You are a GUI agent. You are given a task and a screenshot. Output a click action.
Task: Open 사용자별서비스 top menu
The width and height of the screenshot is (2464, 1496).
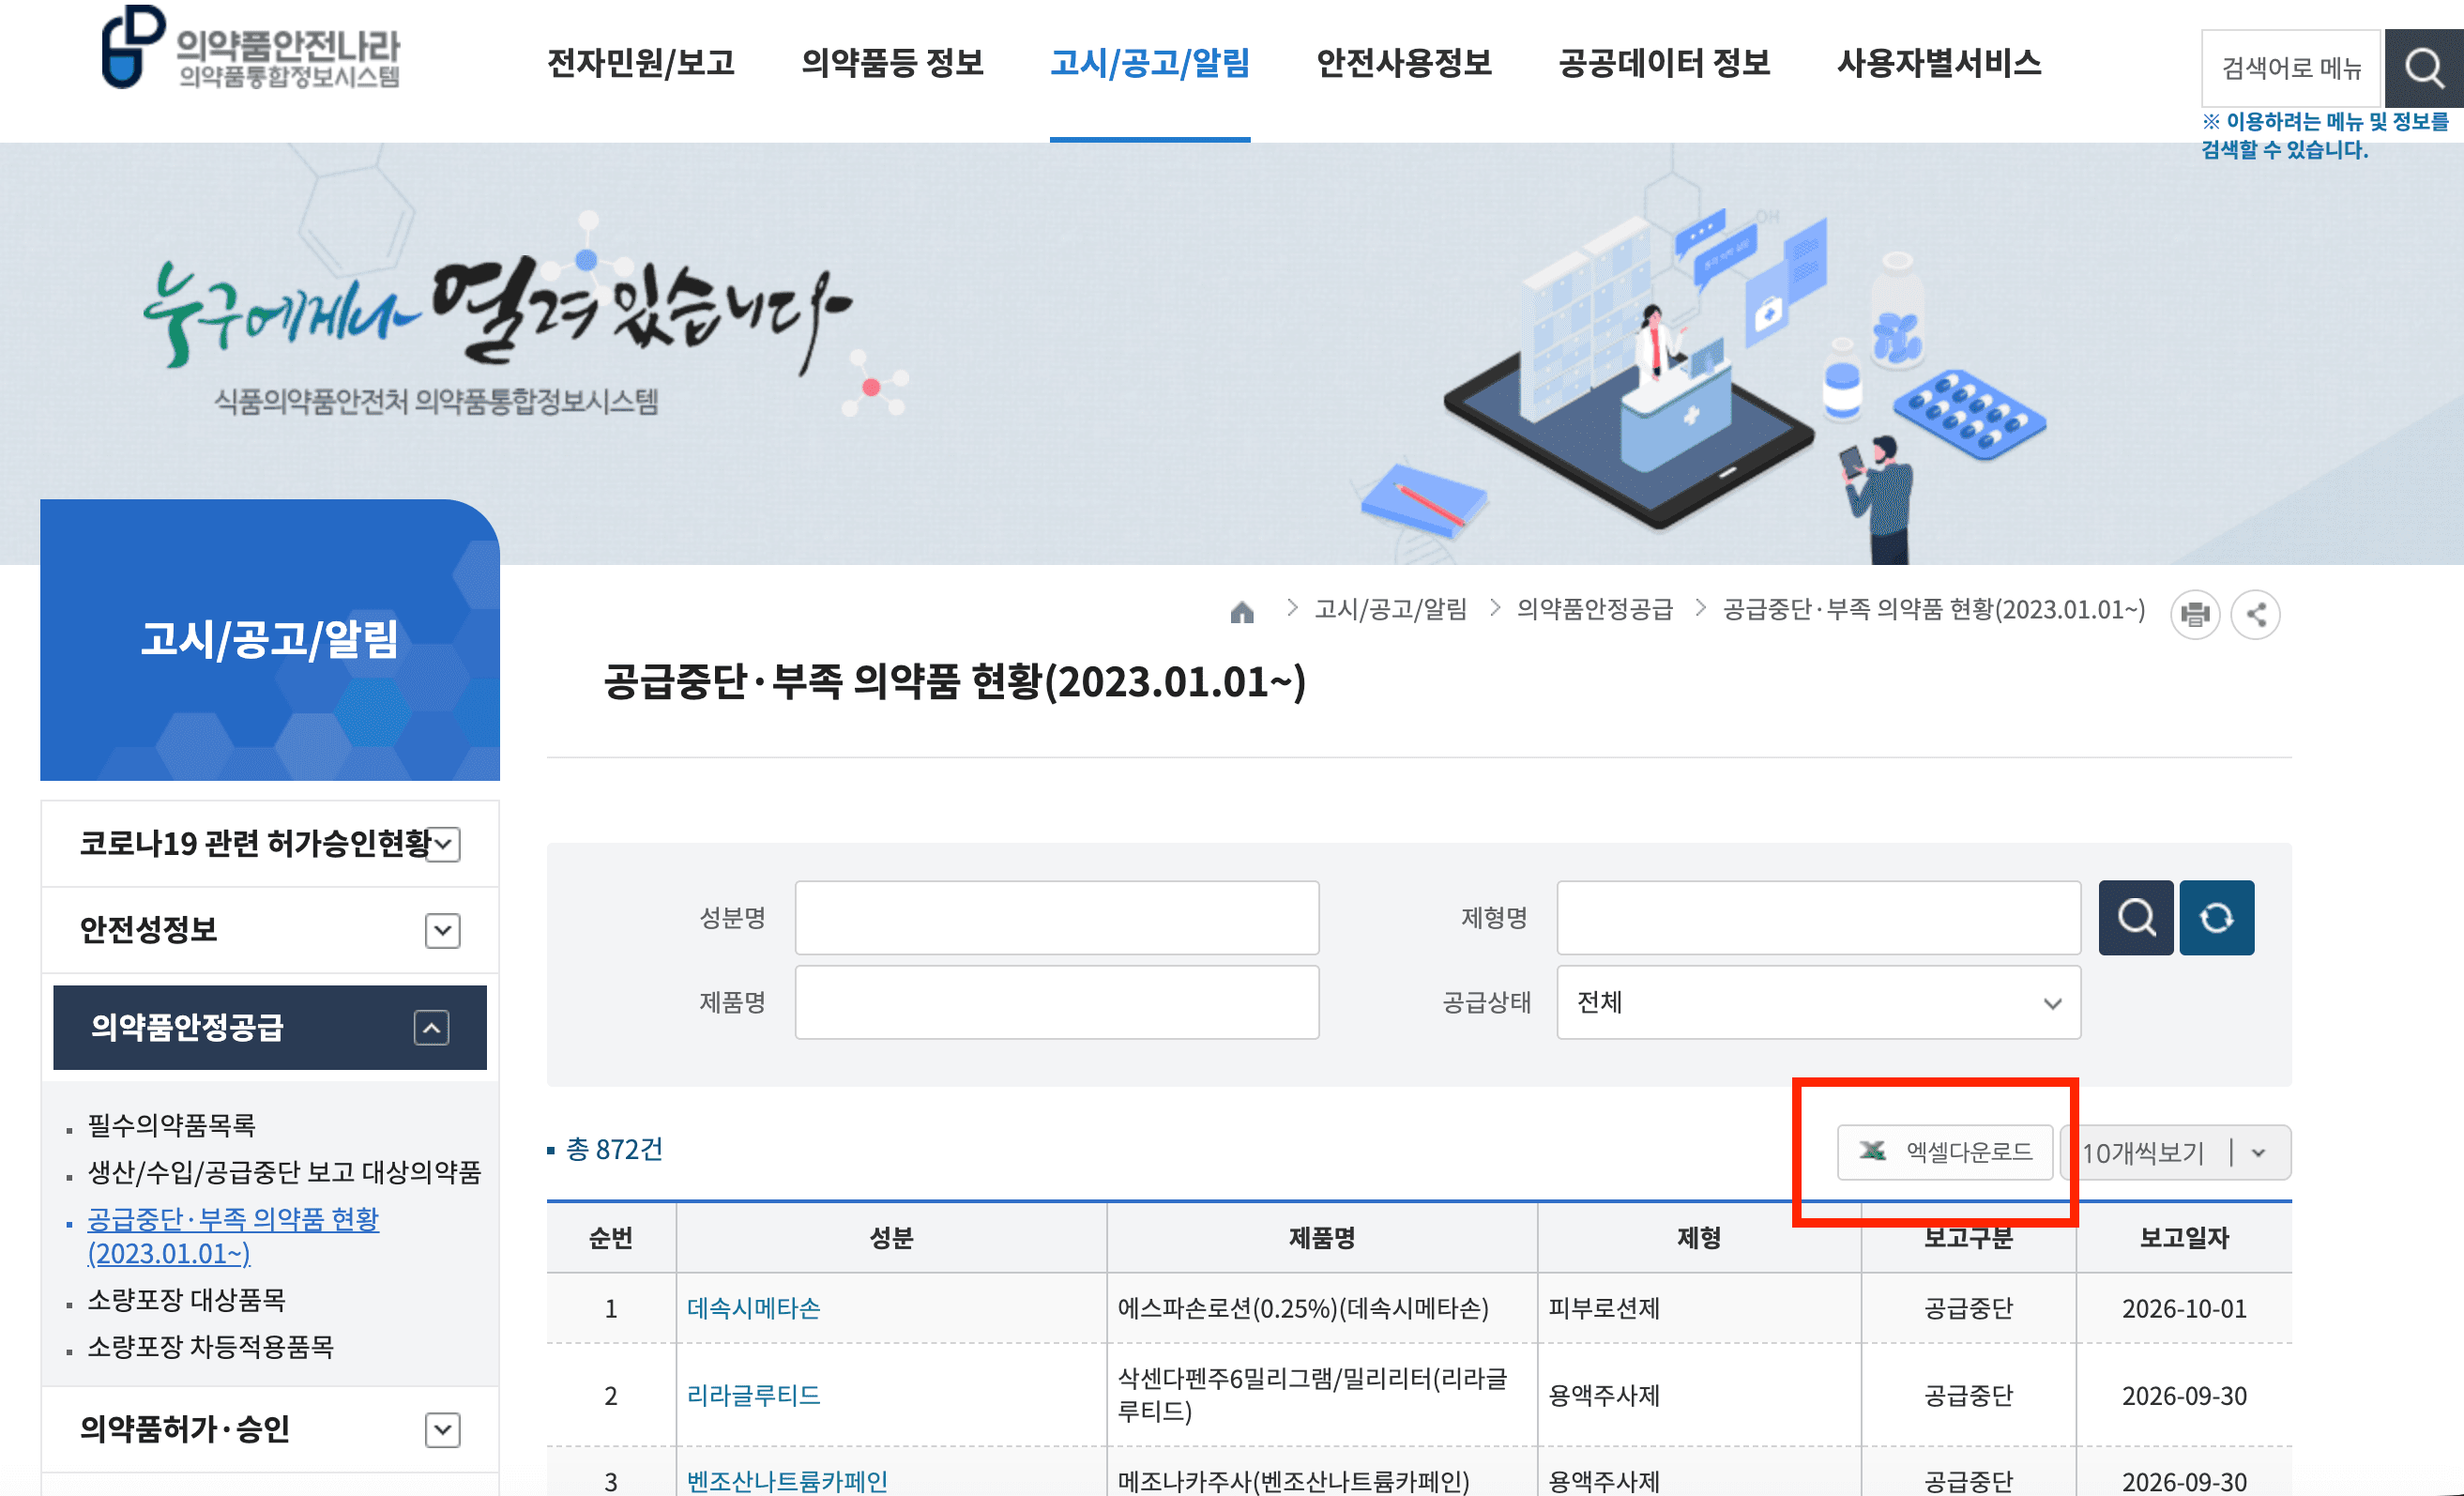1939,63
